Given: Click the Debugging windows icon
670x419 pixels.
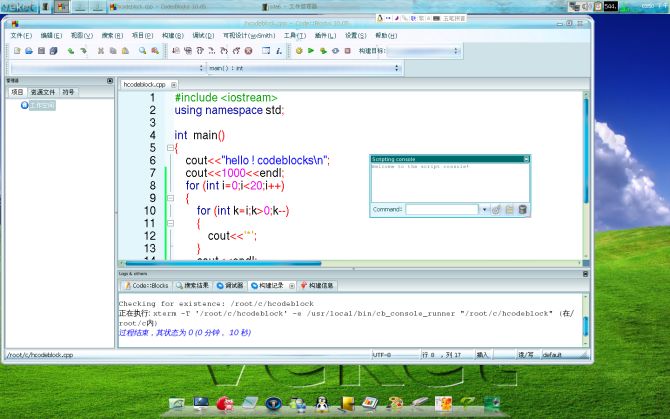Looking at the screenshot, I should click(266, 51).
